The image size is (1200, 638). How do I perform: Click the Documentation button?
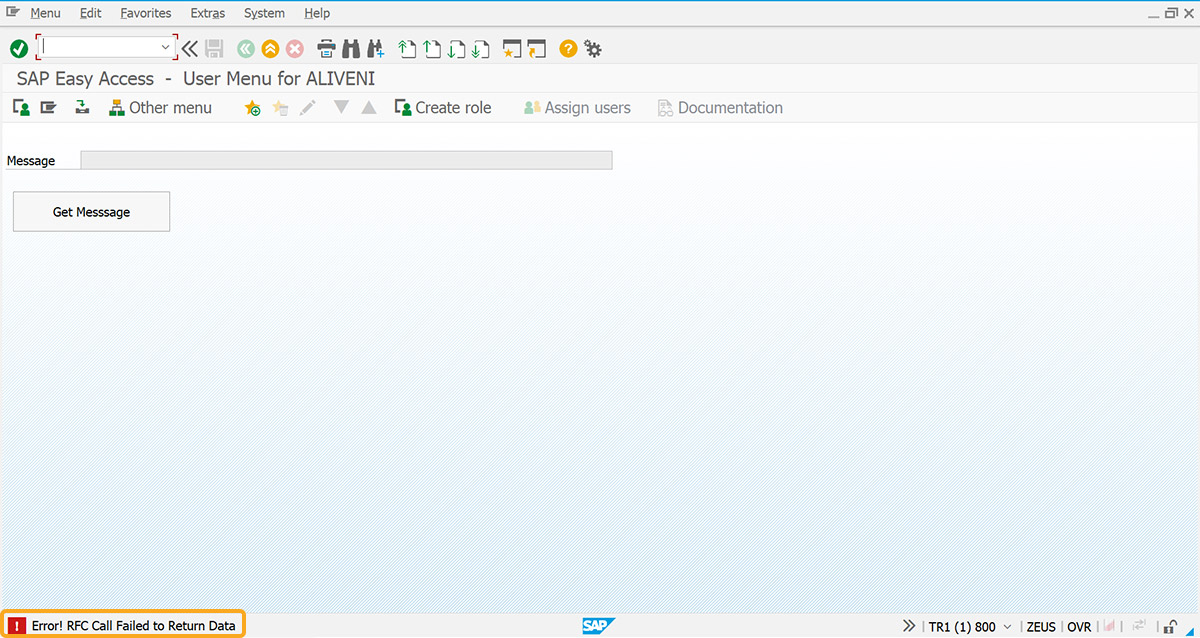720,108
